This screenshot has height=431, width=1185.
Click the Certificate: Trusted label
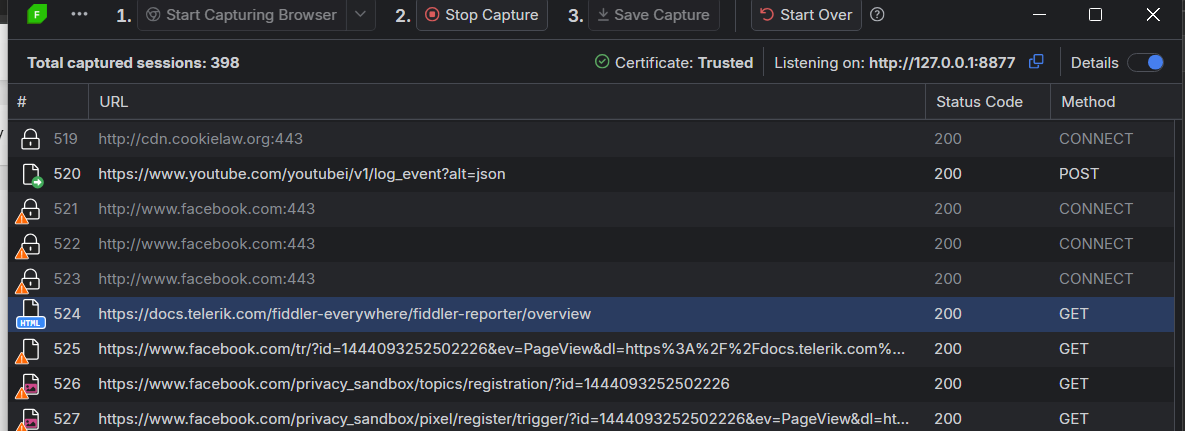(684, 63)
